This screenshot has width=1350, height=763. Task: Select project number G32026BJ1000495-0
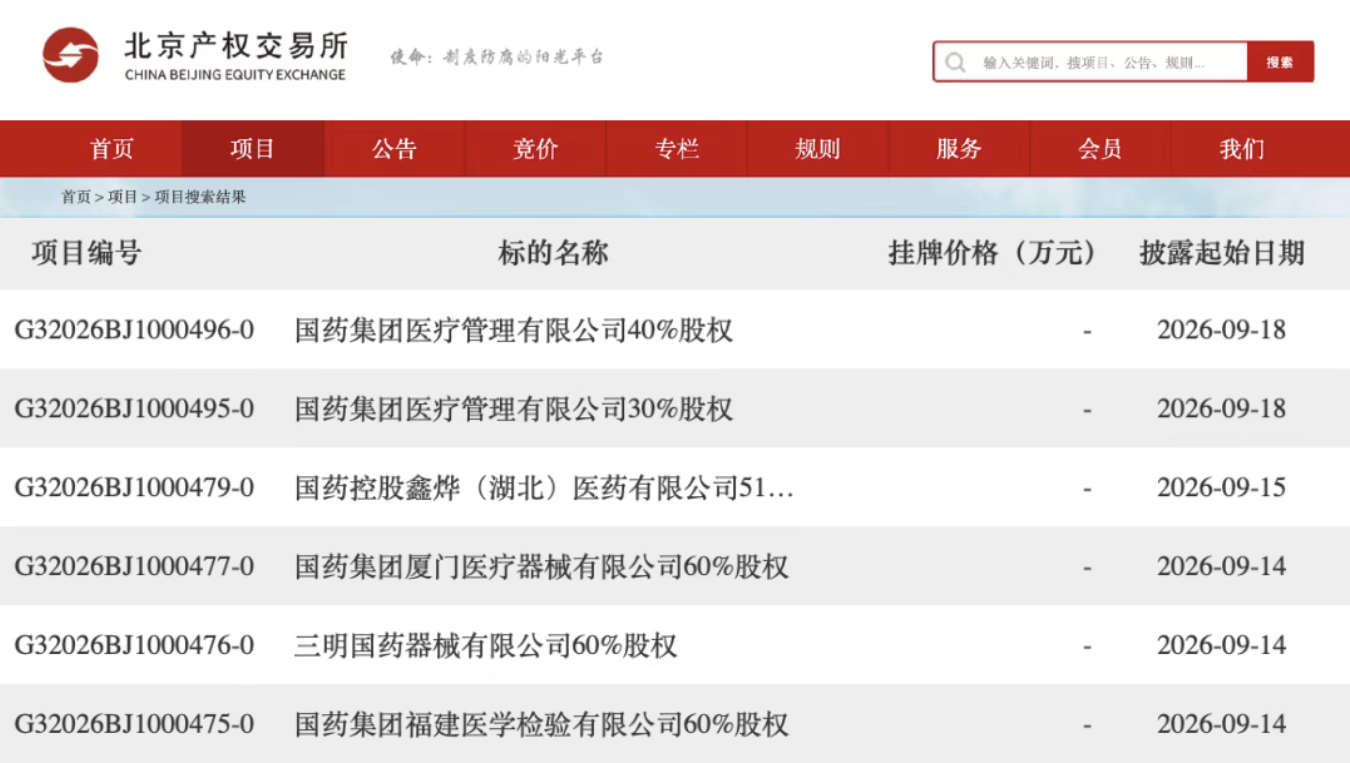pos(134,409)
